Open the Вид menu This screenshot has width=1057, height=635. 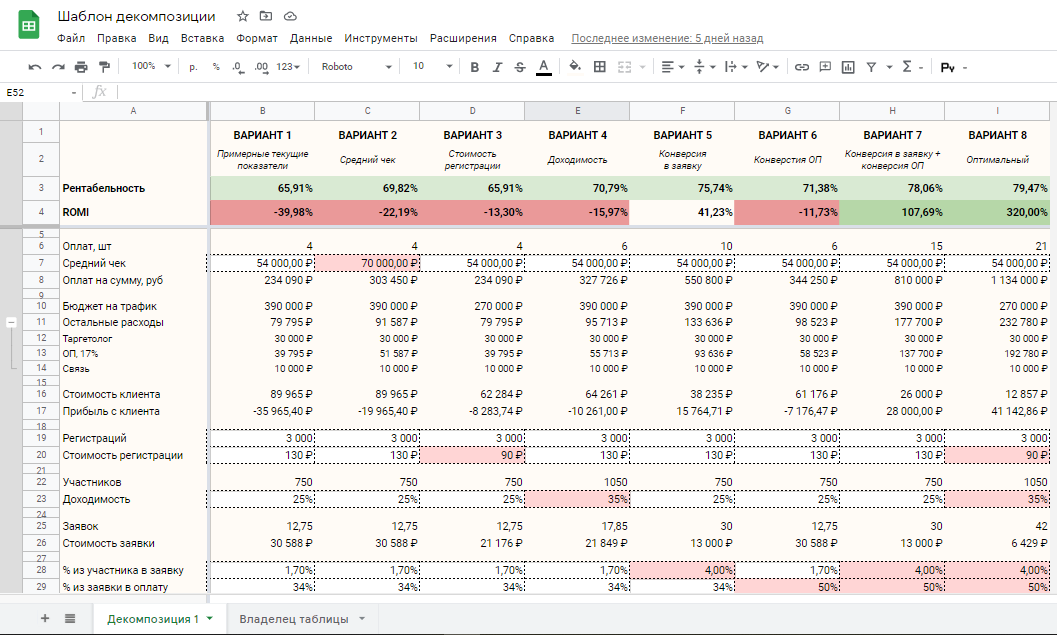158,38
